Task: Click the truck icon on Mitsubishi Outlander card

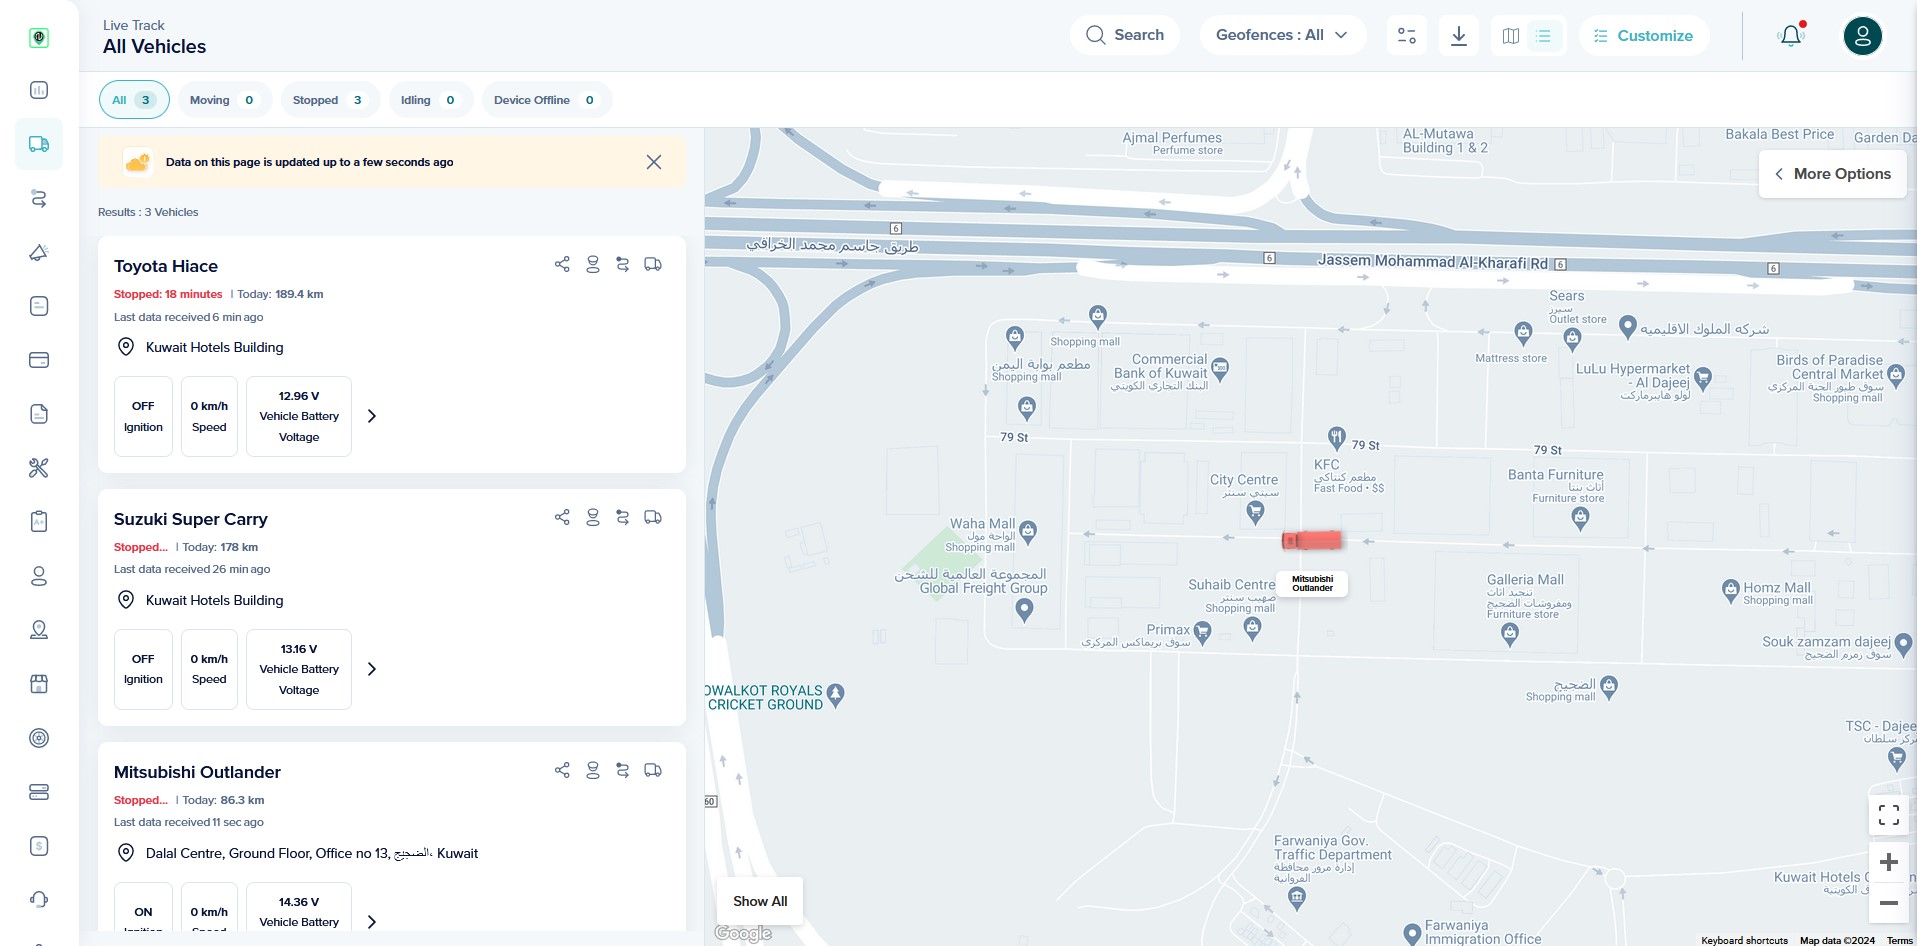Action: tap(653, 770)
